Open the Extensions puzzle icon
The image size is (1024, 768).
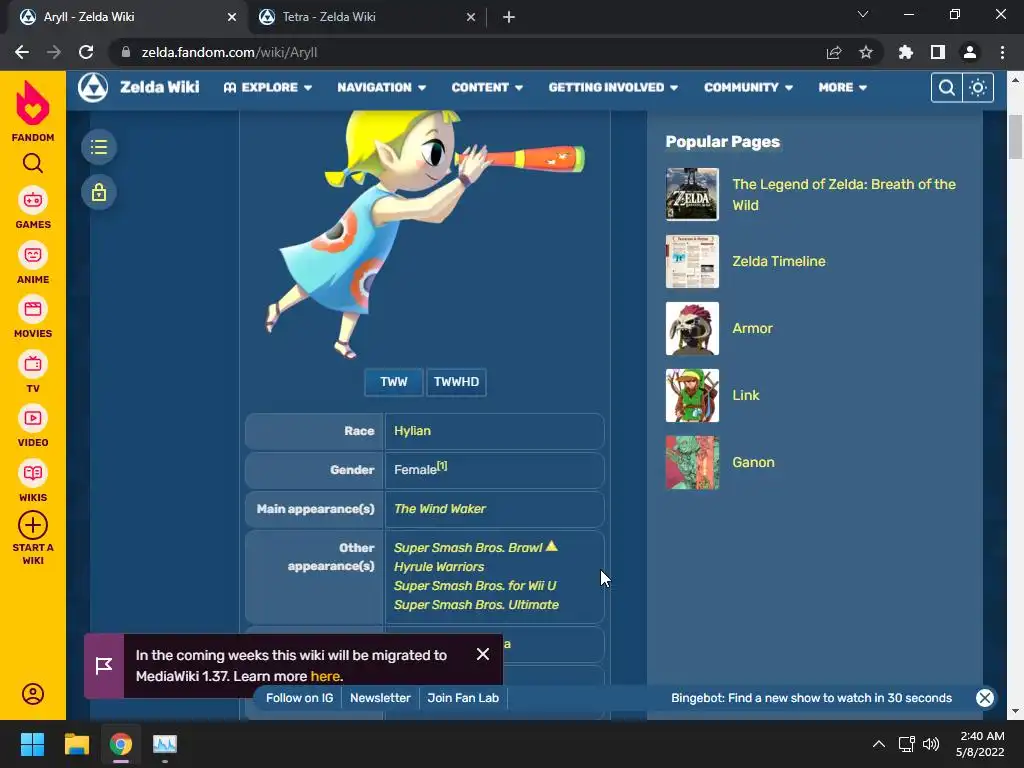(906, 52)
